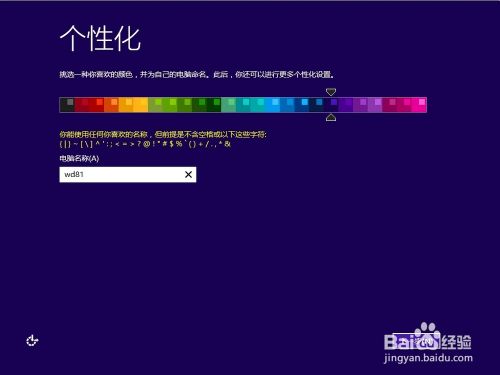500x375 pixels.
Task: Select the orange color swatch
Action: 111,105
